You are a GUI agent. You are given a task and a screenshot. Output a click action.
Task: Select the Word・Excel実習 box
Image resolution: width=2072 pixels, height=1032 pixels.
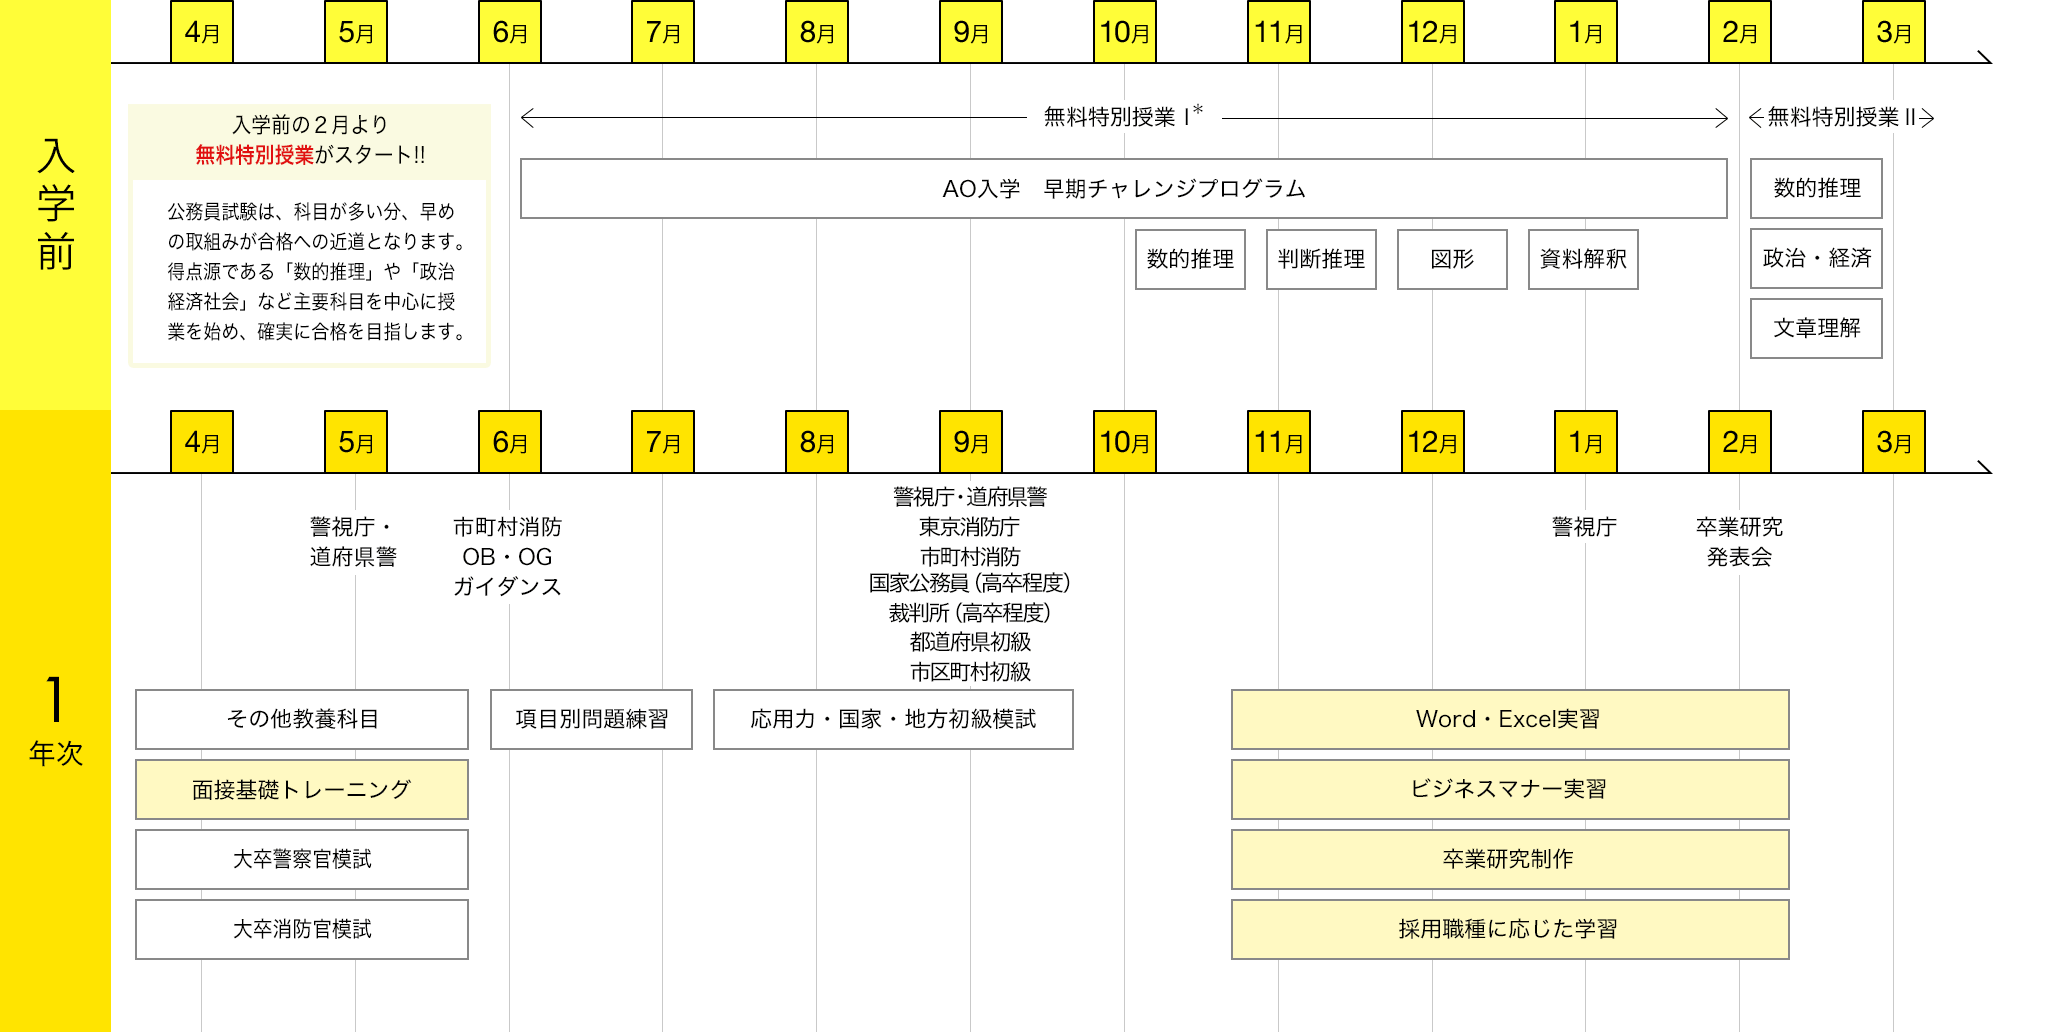pyautogui.click(x=1510, y=719)
